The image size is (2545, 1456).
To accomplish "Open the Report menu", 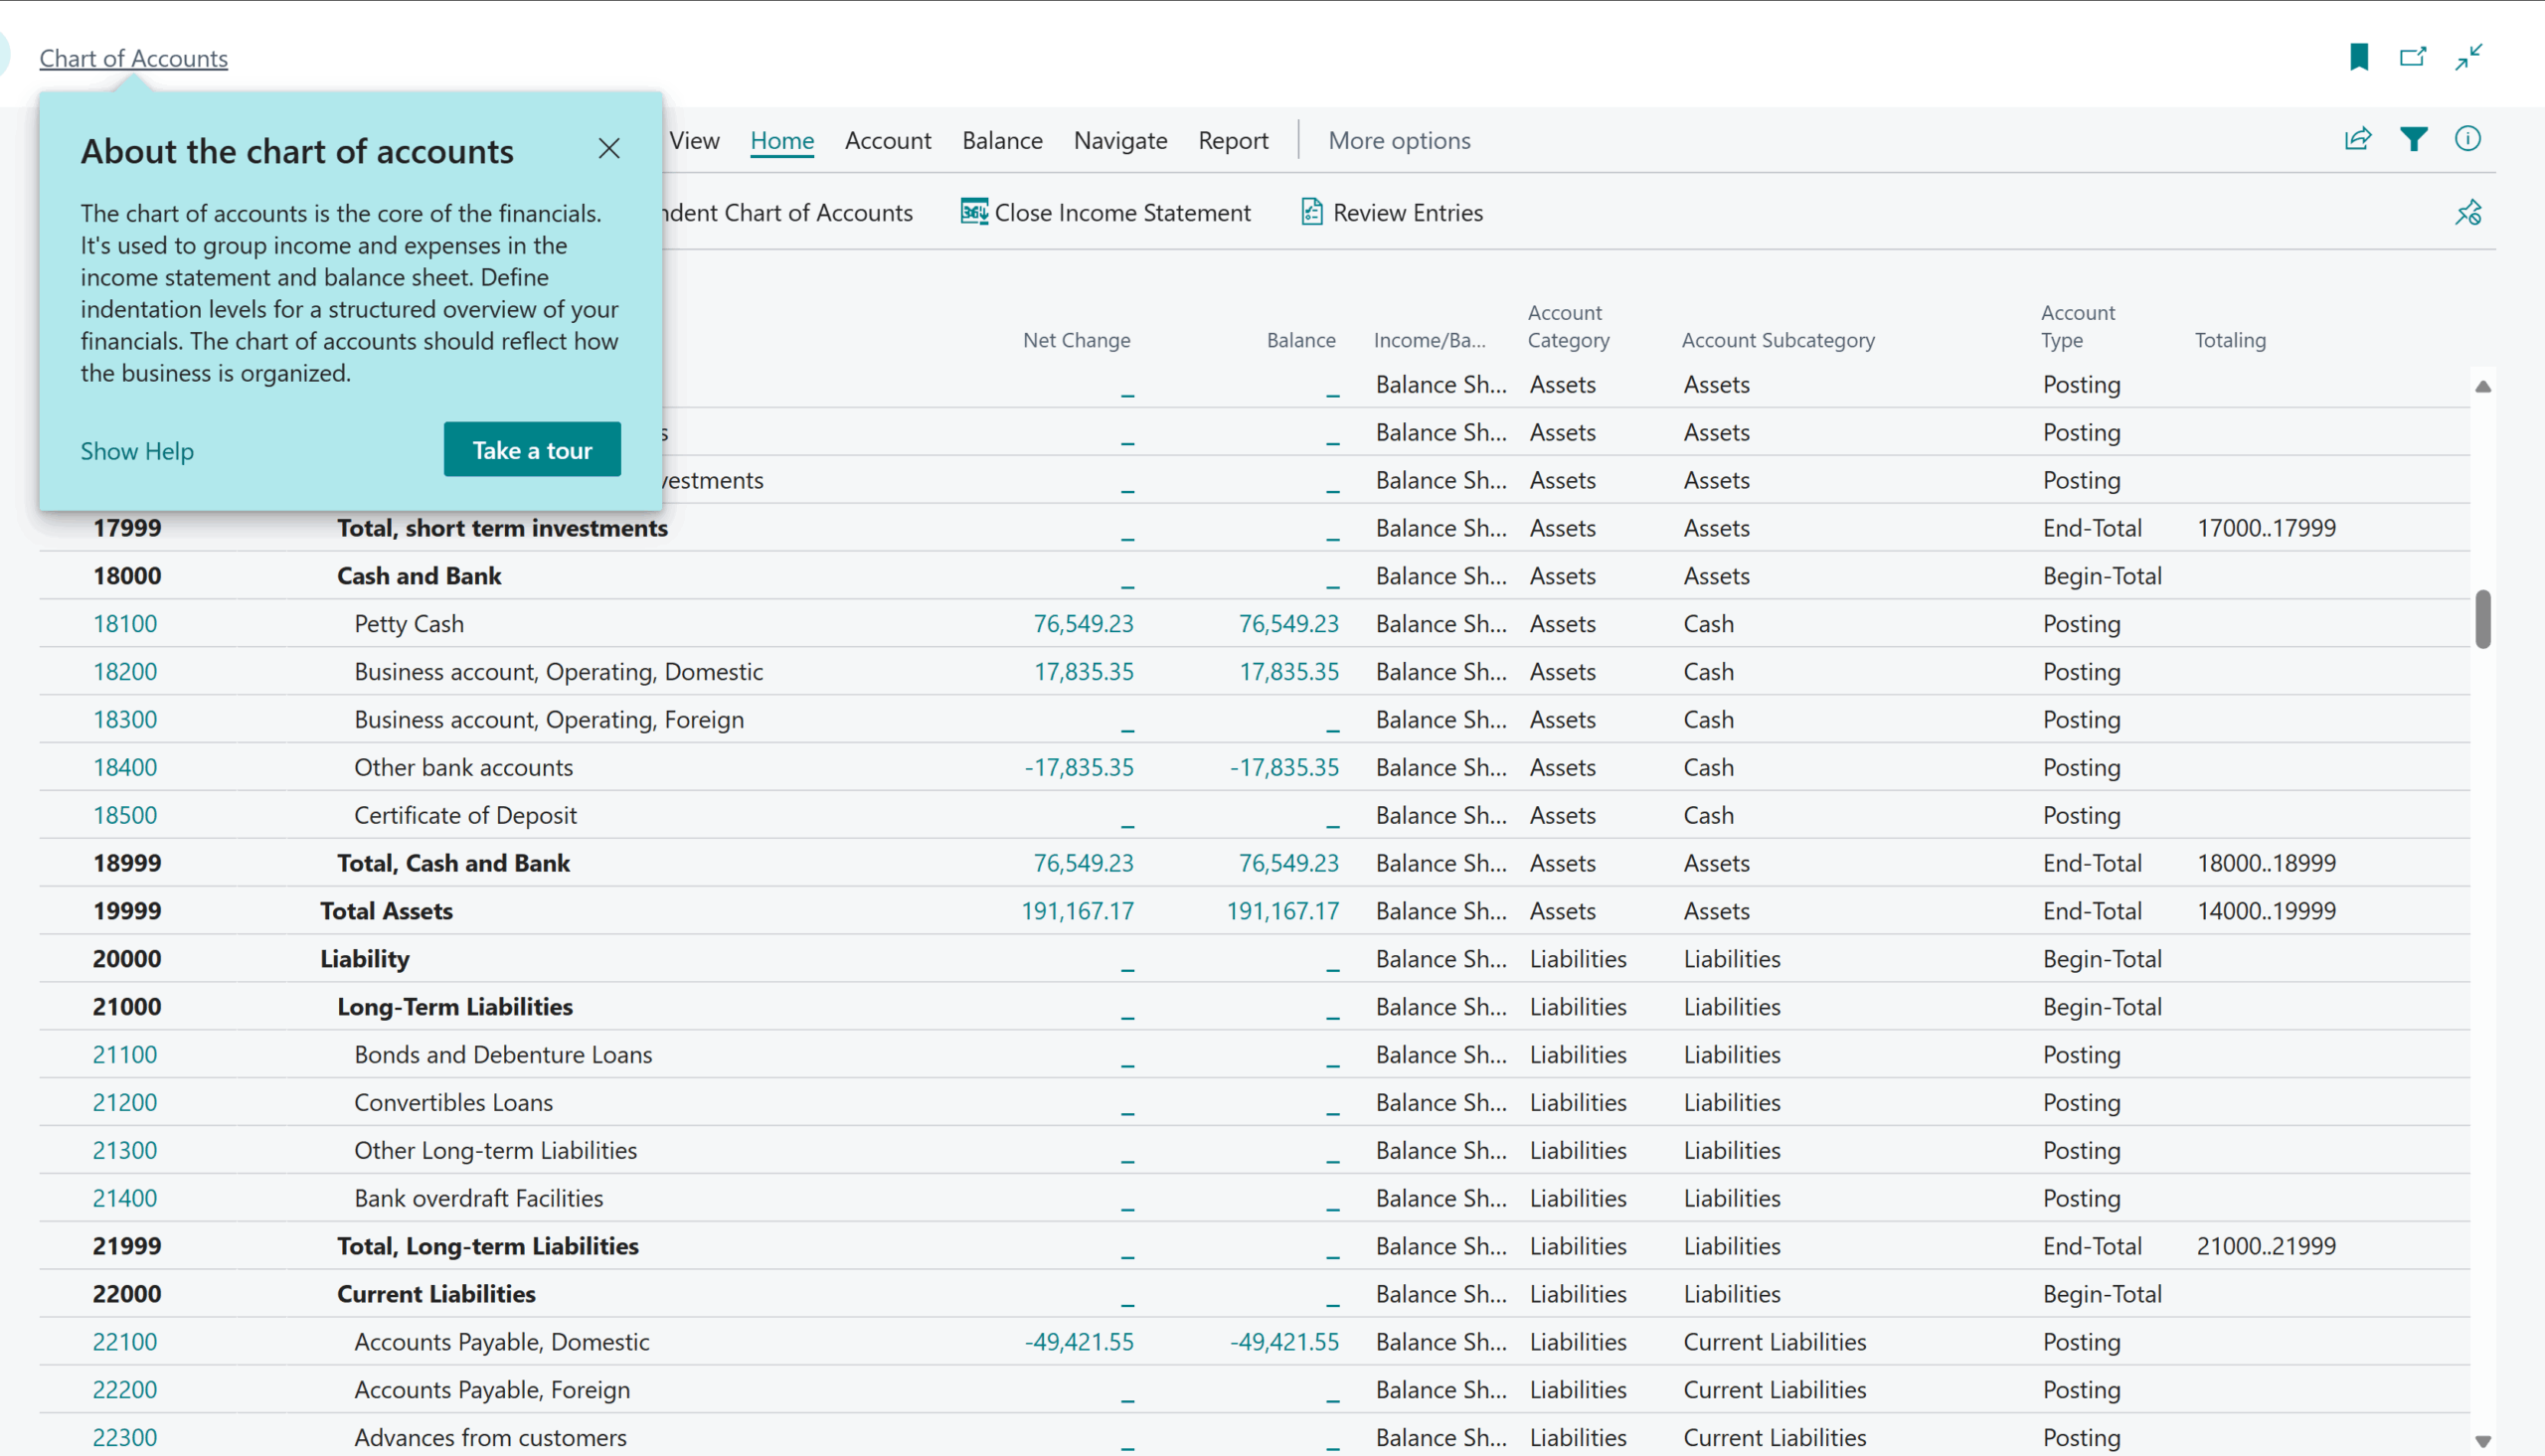I will point(1233,140).
